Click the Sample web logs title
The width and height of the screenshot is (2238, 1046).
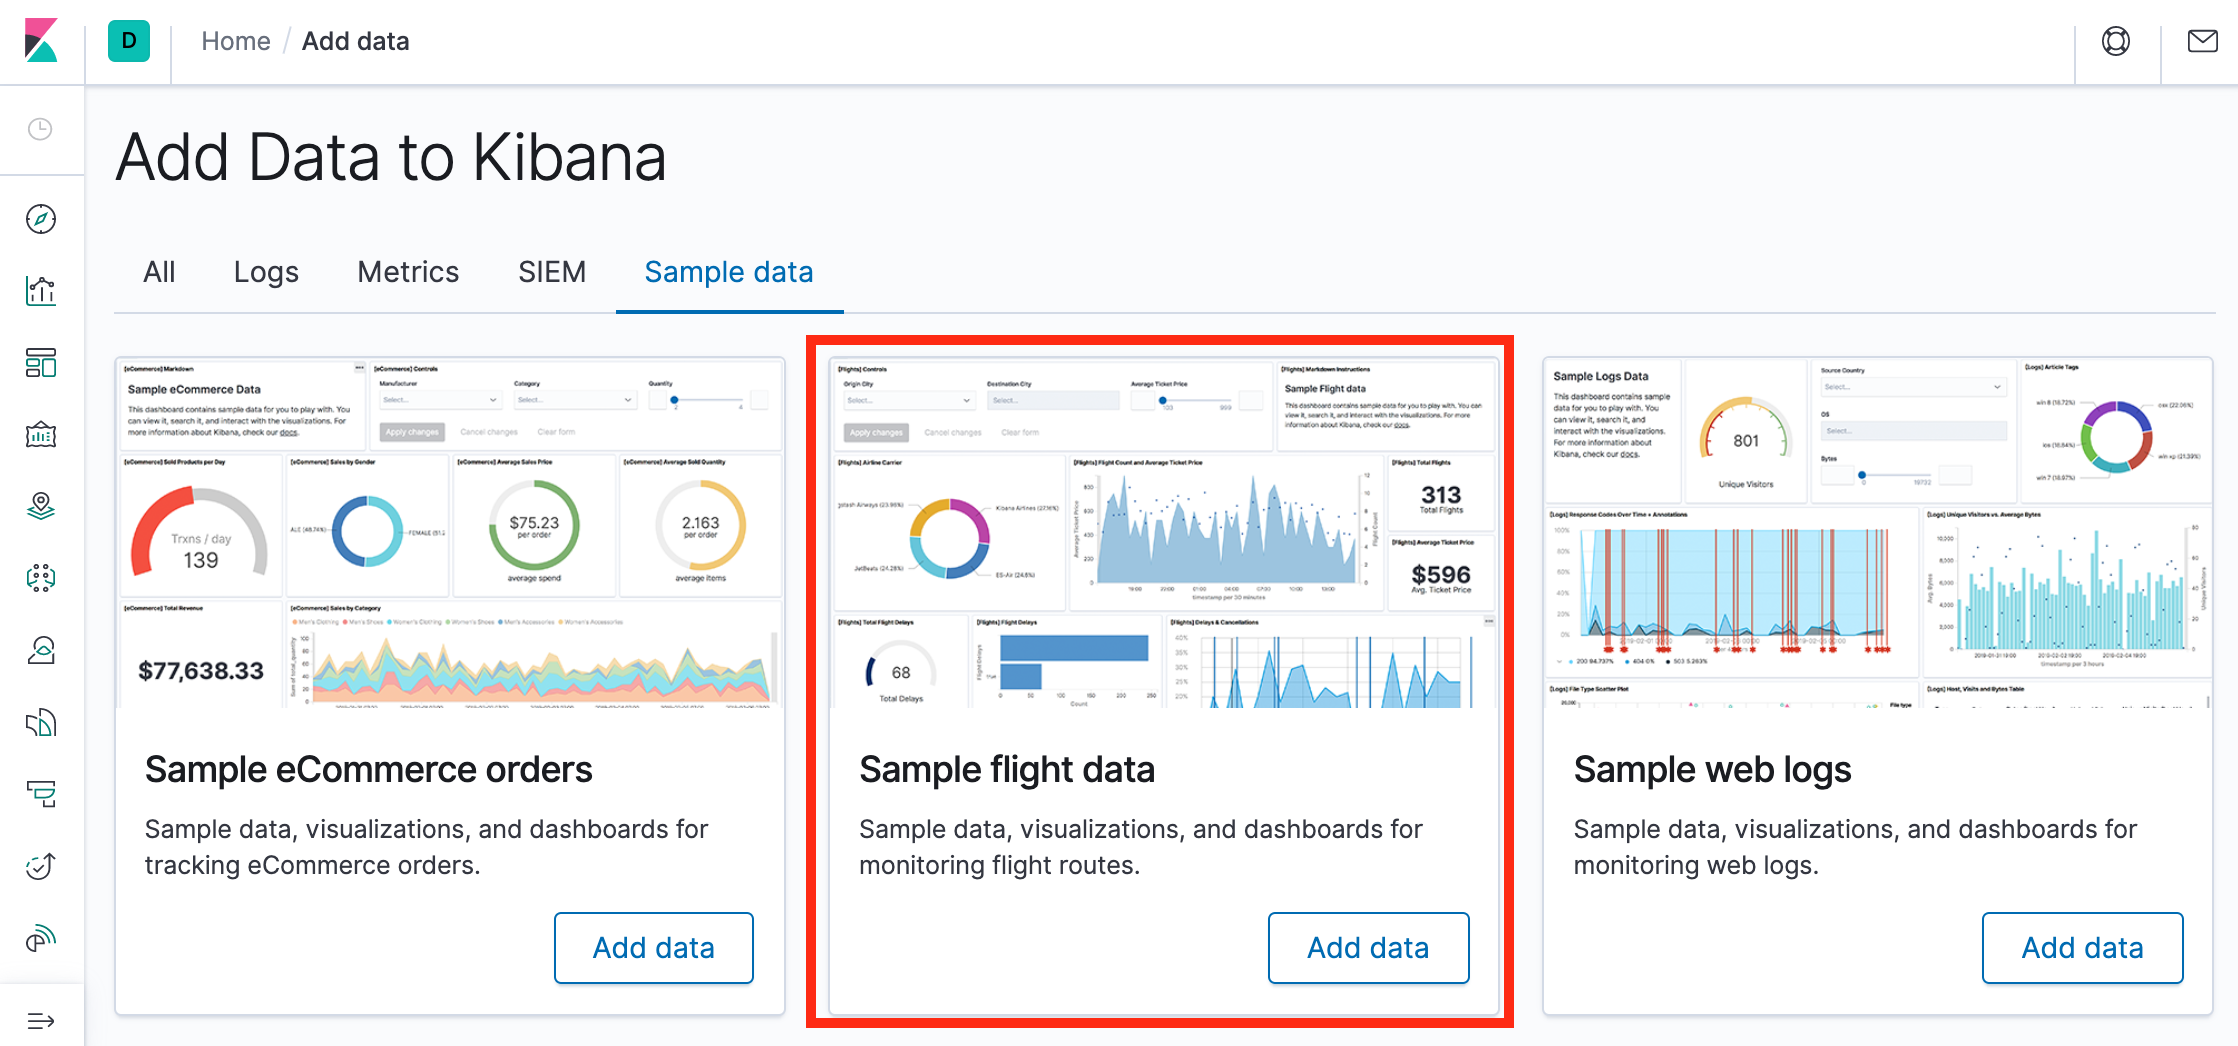[1712, 770]
